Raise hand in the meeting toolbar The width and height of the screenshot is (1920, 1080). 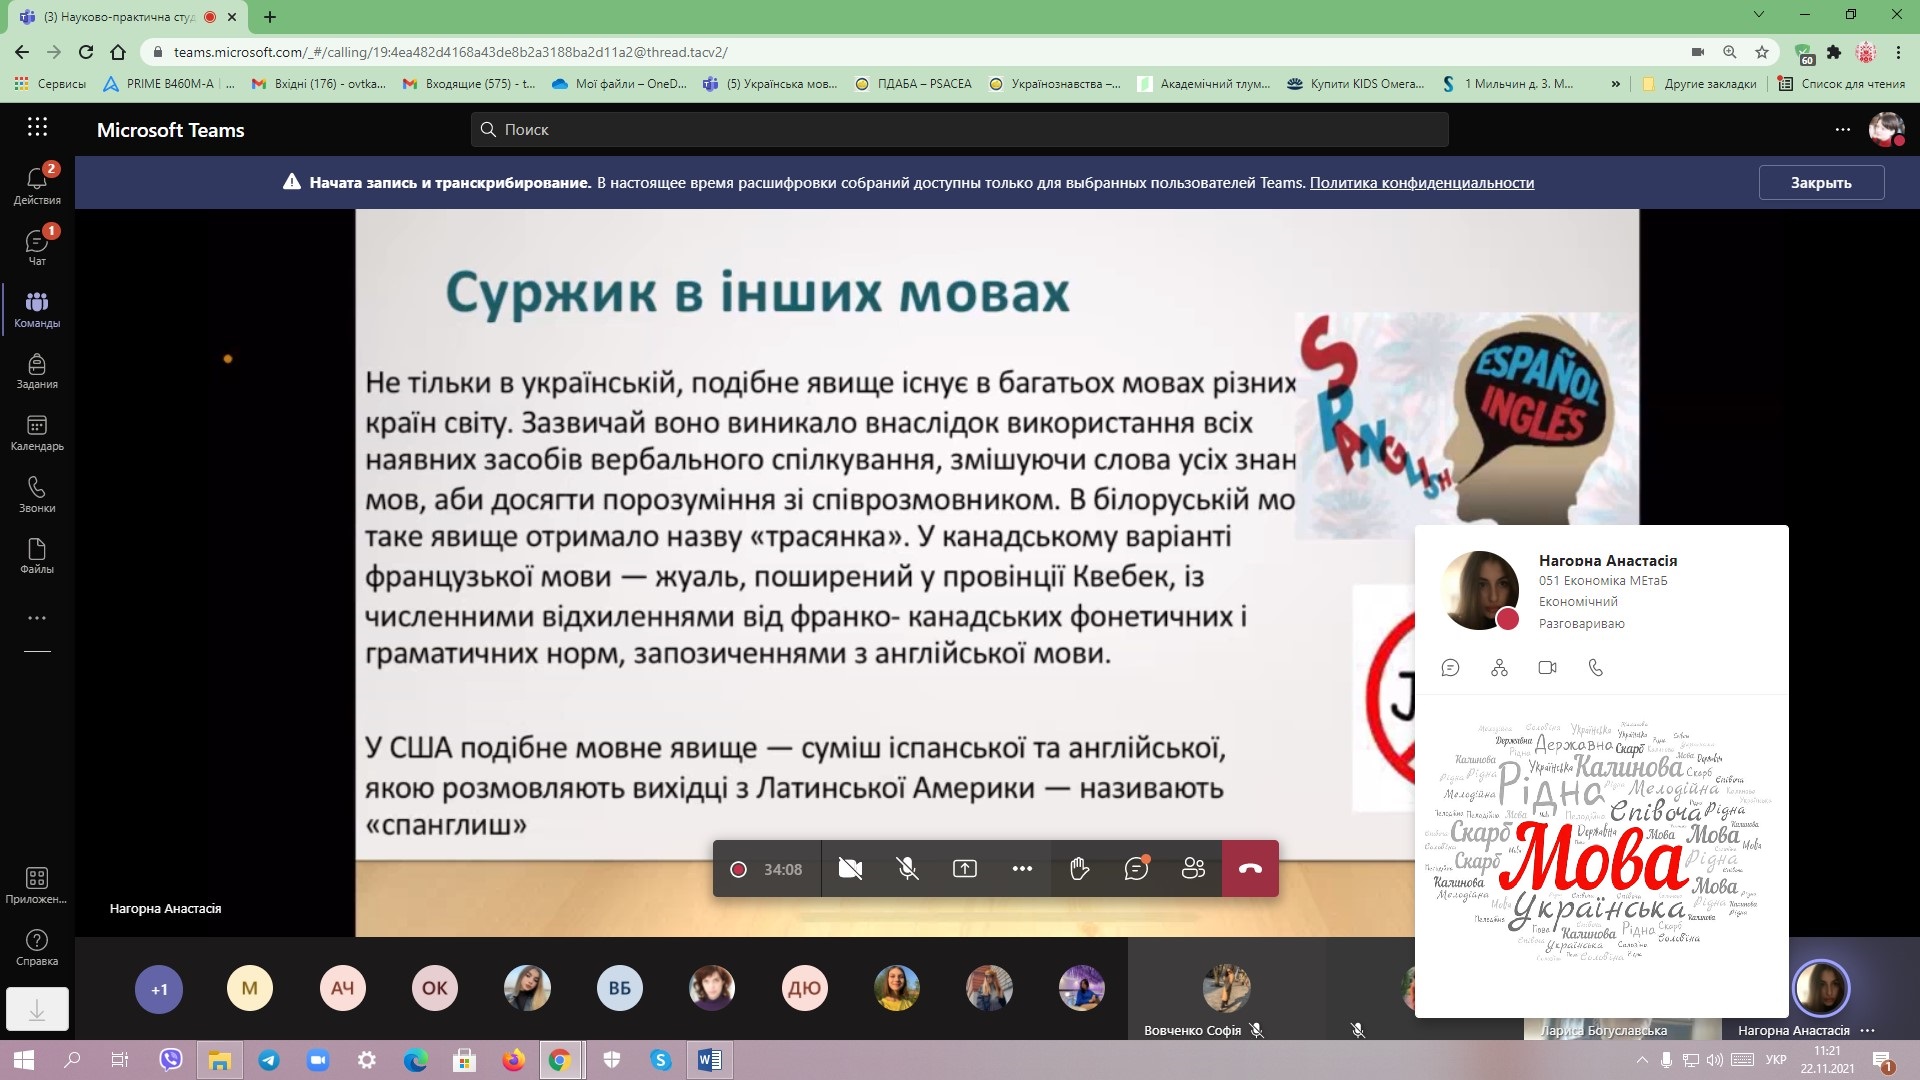tap(1079, 869)
